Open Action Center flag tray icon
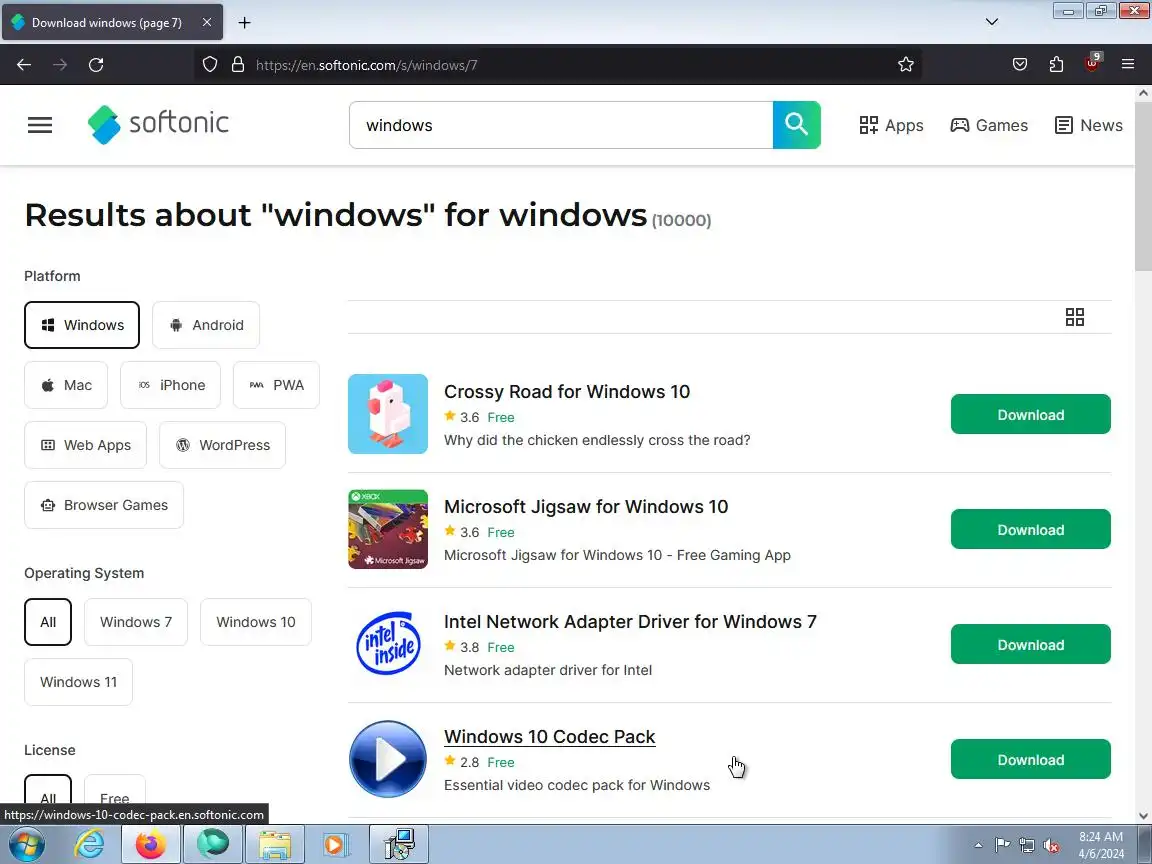The height and width of the screenshot is (864, 1152). (x=1002, y=845)
